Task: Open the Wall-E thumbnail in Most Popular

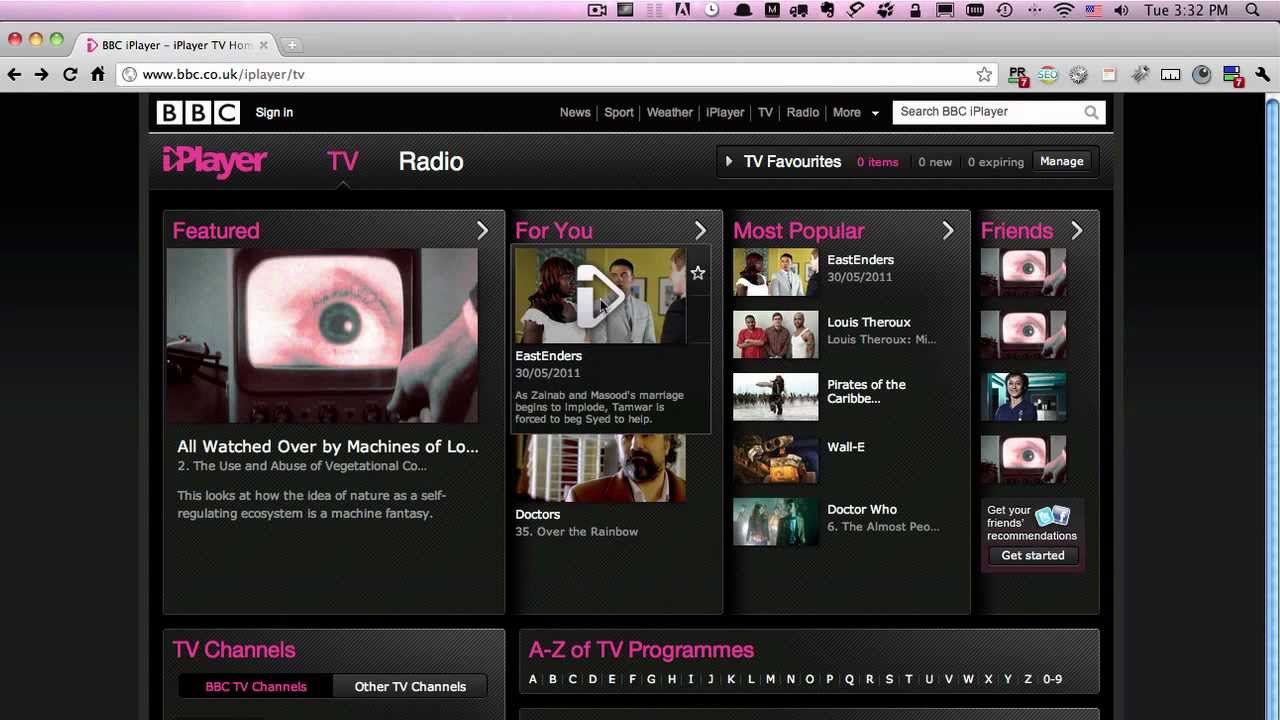Action: pyautogui.click(x=775, y=459)
